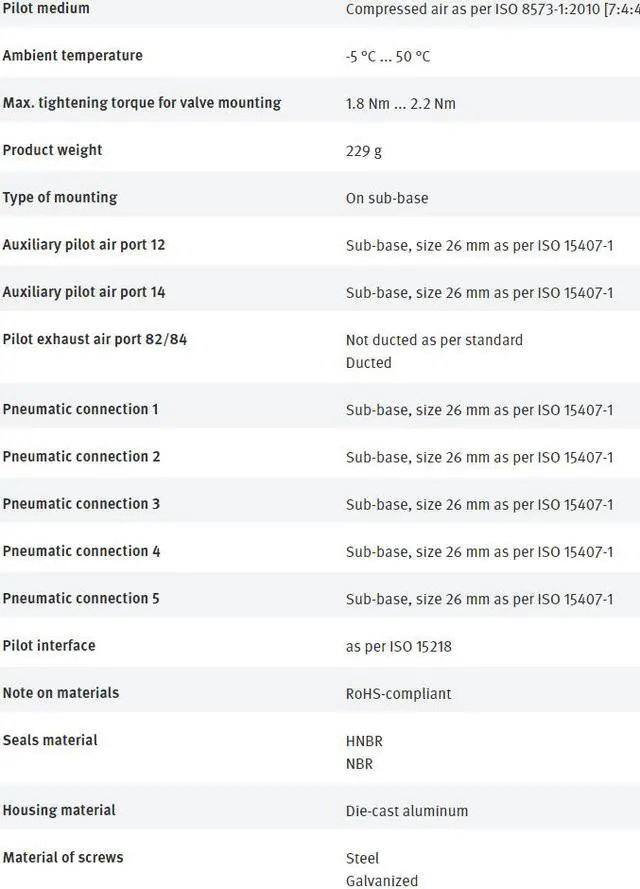640x889 pixels.
Task: Click the Auxiliary pilot air port 14 value
Action: tap(480, 293)
